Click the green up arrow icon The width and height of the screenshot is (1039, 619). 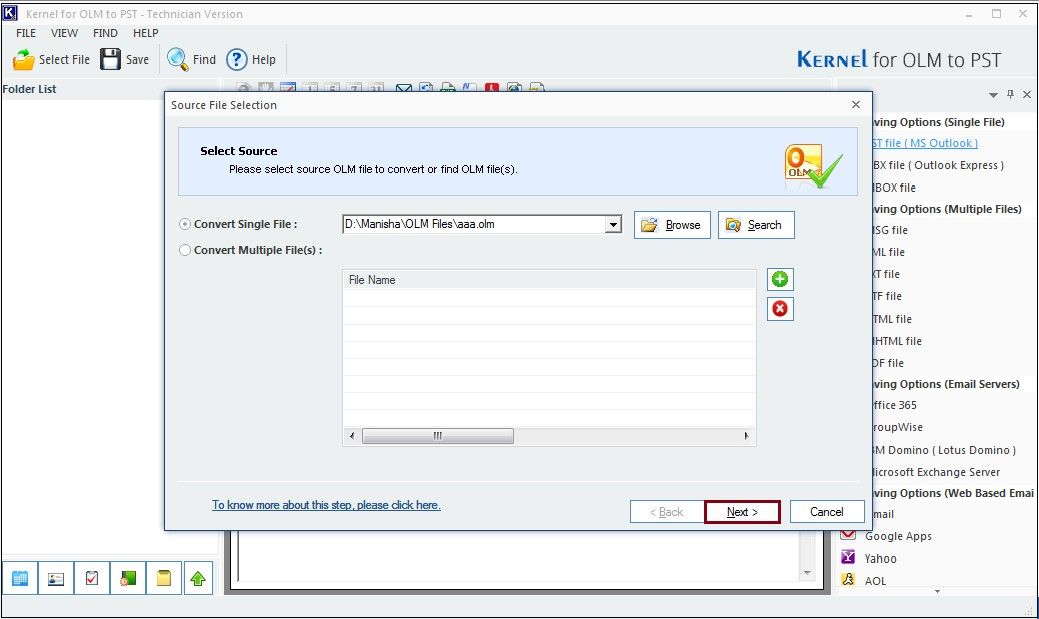point(197,579)
